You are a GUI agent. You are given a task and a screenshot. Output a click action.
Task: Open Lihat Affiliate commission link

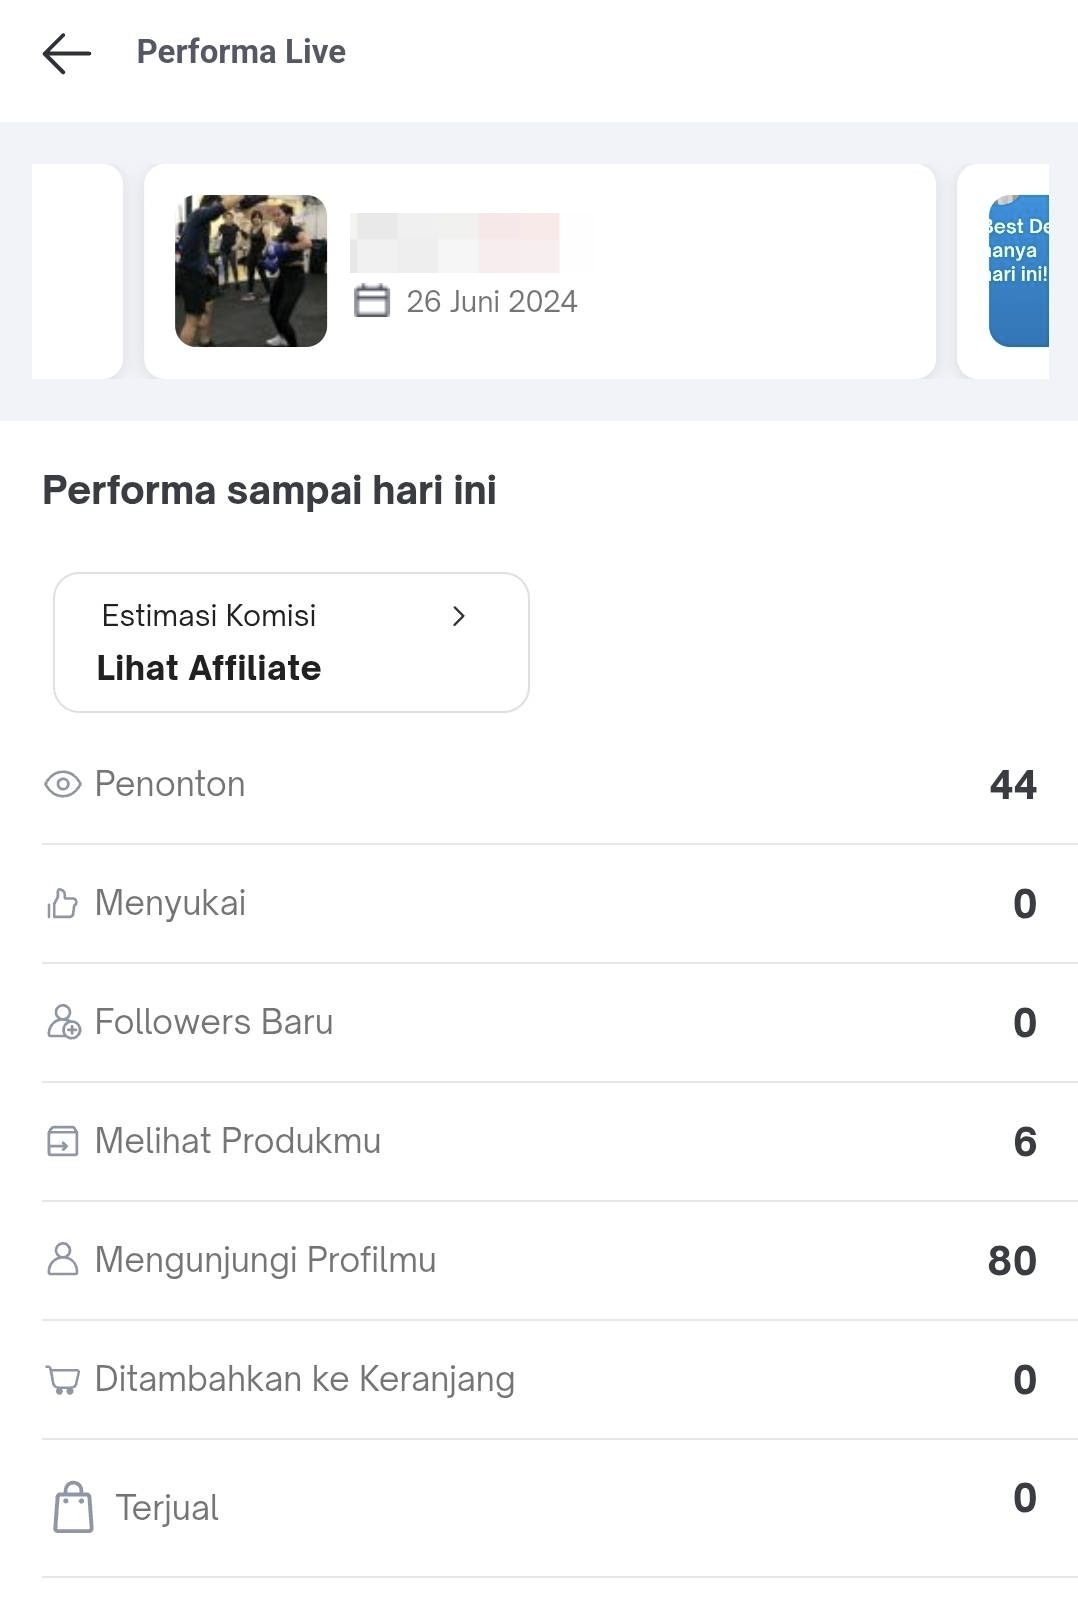(x=209, y=668)
